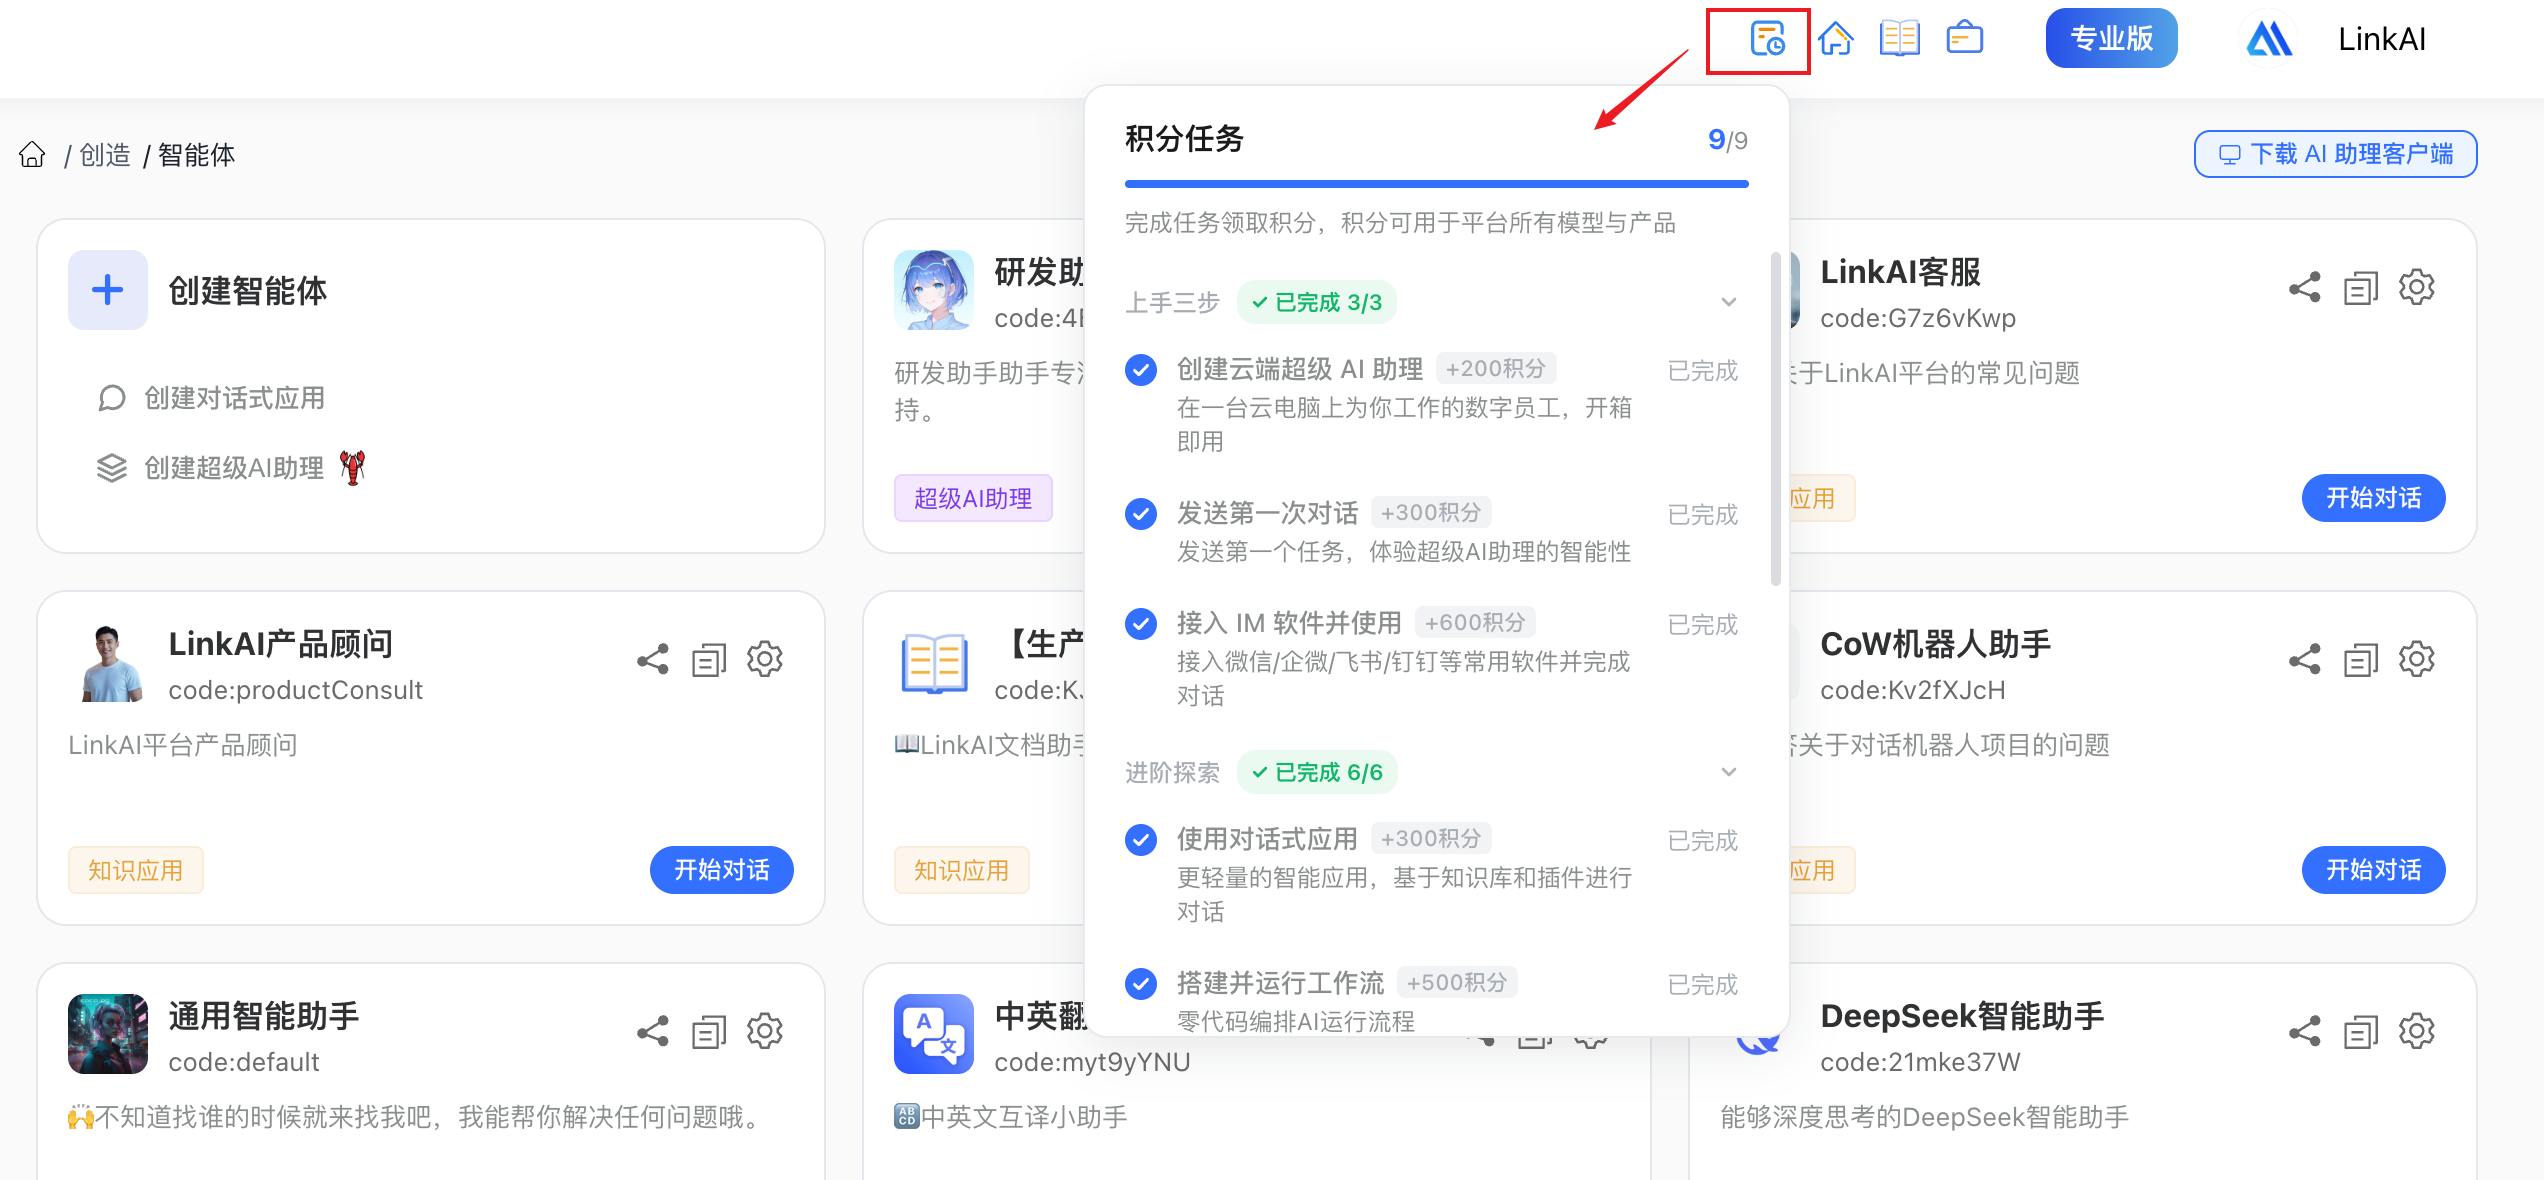Start chat with CoW机器人助手
The height and width of the screenshot is (1180, 2544).
click(2373, 870)
